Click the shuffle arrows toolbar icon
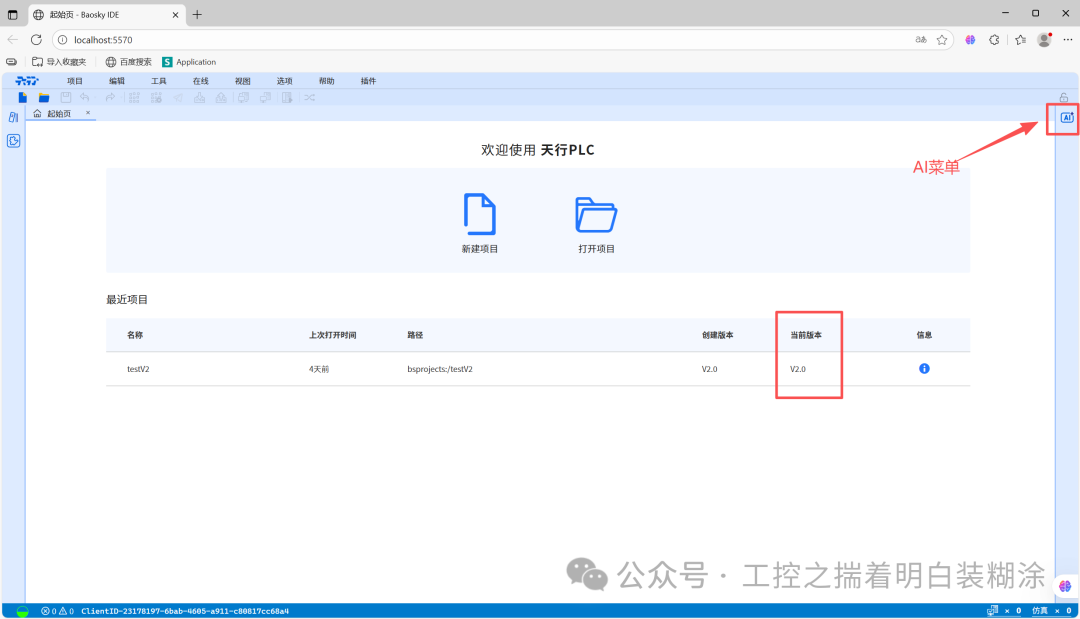Screen dimensions: 1080x619 click(x=310, y=98)
